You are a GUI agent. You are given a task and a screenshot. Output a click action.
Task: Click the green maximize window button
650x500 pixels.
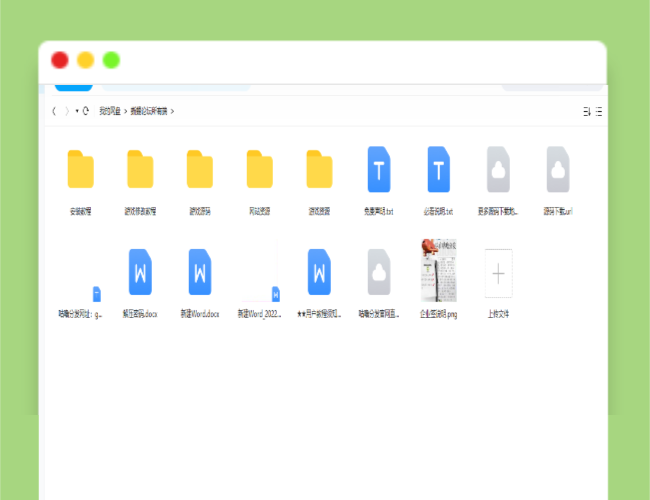(111, 60)
